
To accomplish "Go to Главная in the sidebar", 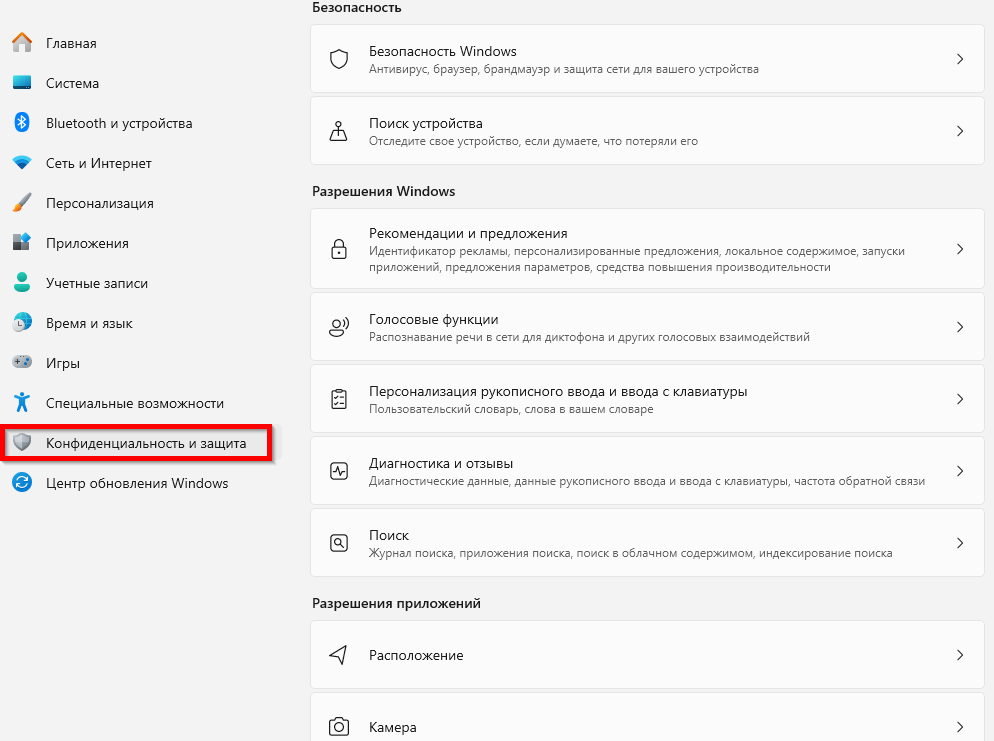I will click(x=71, y=43).
